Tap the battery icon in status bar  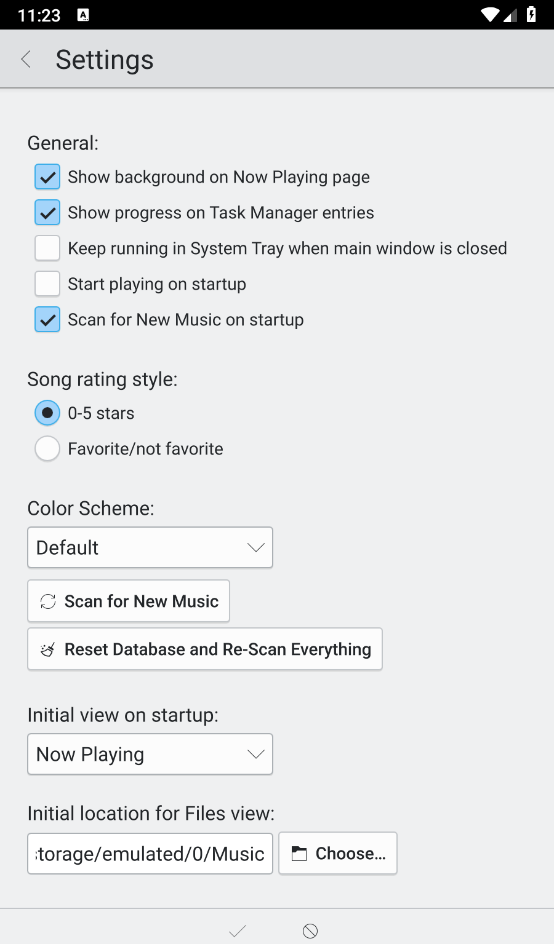[531, 14]
